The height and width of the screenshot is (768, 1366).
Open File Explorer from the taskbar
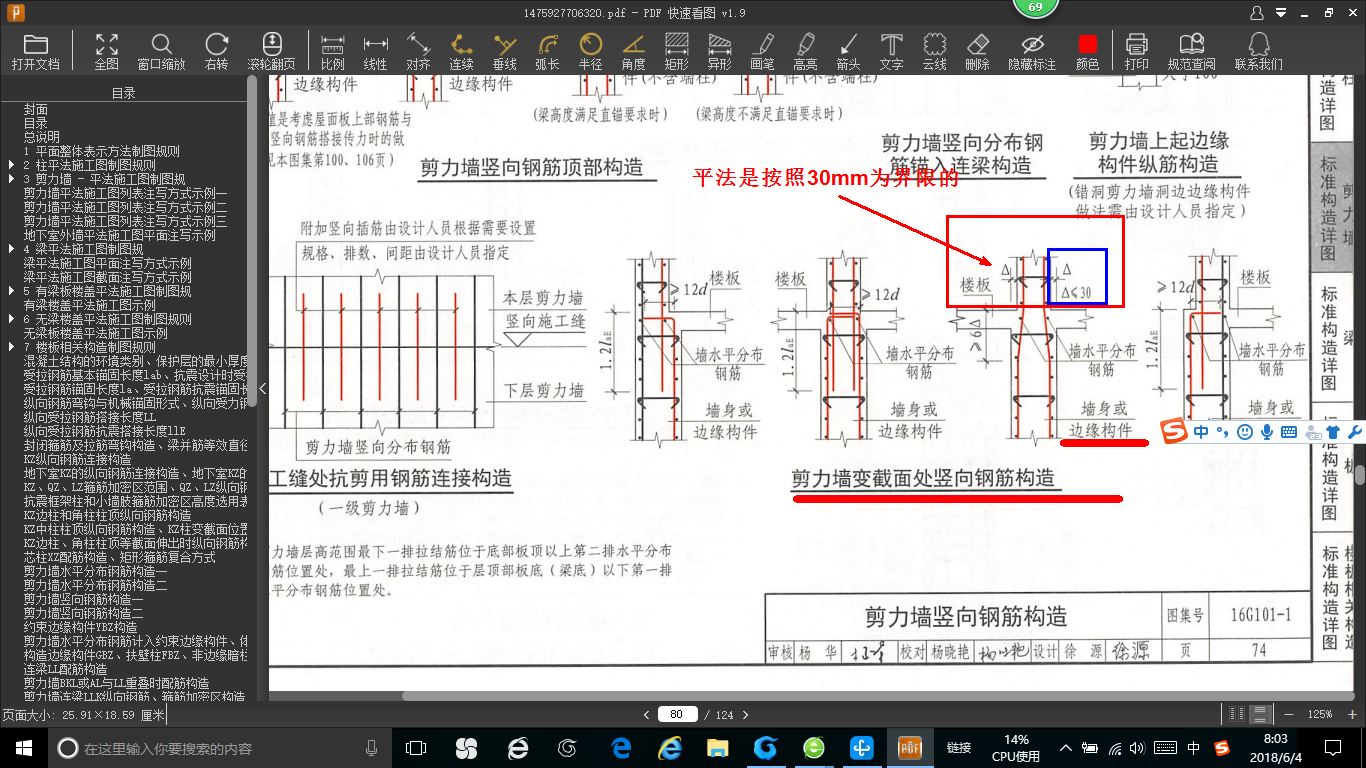tap(717, 748)
